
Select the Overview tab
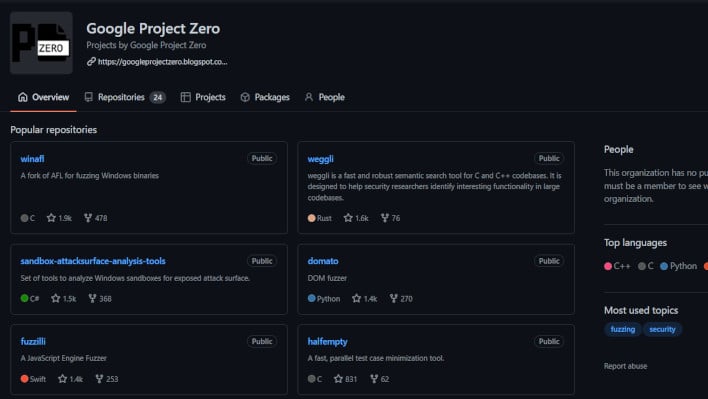(x=43, y=97)
